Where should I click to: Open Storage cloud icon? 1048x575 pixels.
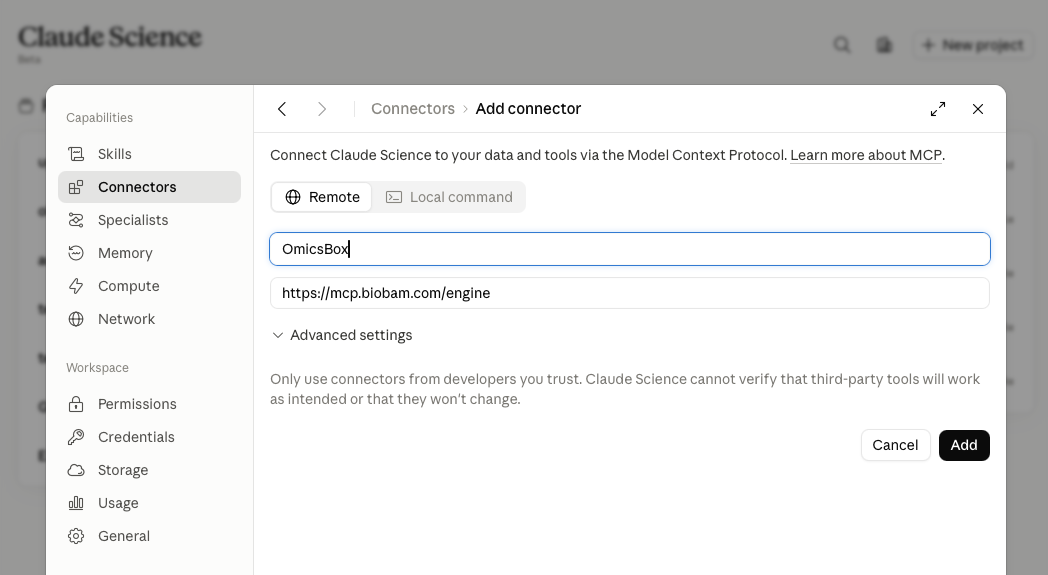76,470
